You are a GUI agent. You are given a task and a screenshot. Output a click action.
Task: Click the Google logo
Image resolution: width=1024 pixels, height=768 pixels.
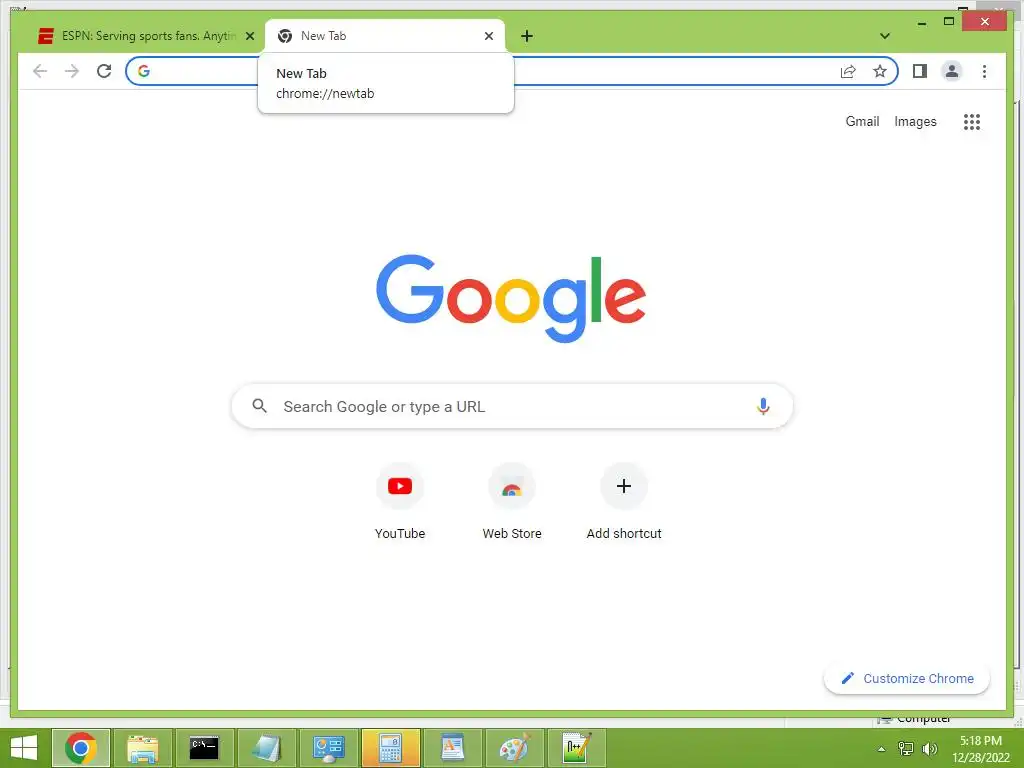point(511,298)
